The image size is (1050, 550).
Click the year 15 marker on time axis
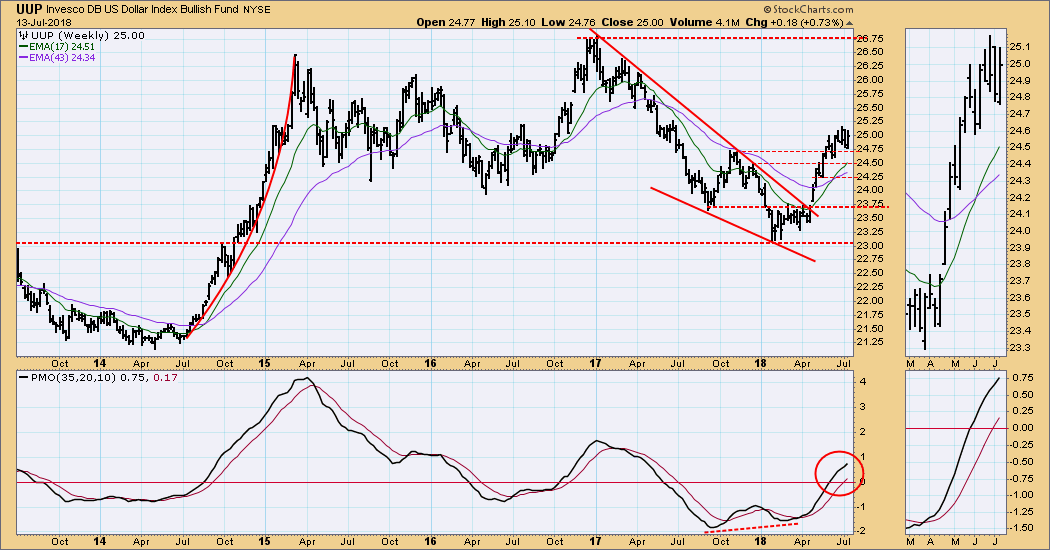click(x=265, y=363)
